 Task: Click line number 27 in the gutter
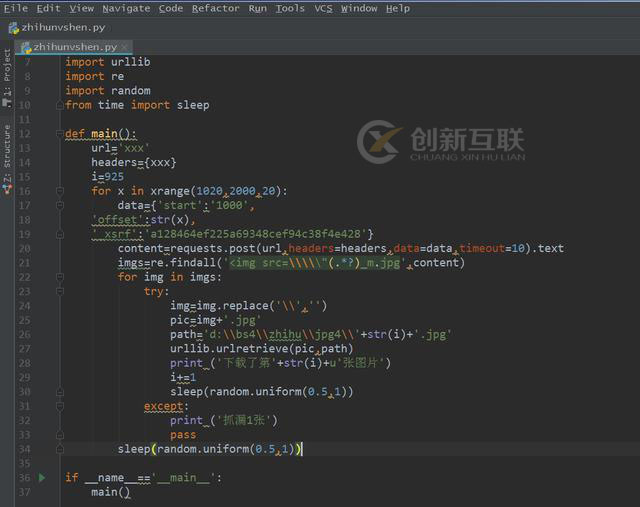coord(24,349)
